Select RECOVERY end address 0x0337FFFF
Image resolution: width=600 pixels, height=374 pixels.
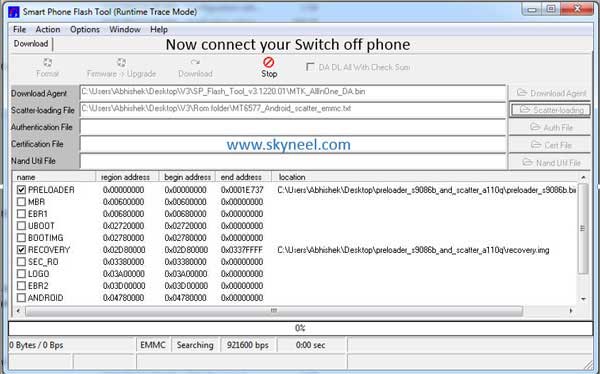[x=242, y=250]
